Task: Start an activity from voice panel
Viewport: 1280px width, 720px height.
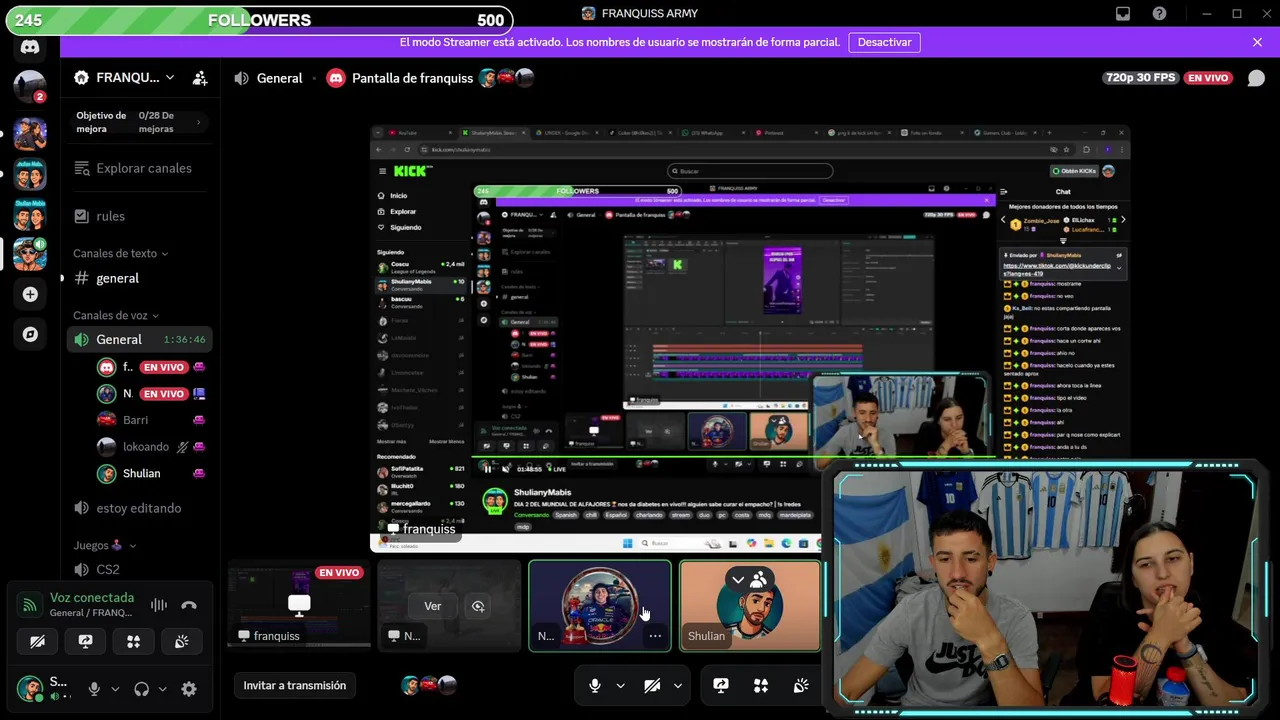Action: point(133,641)
